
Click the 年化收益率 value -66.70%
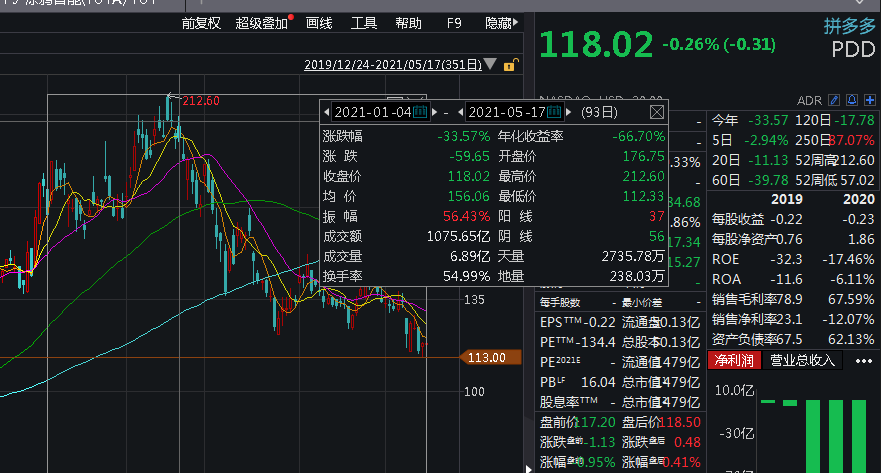click(x=639, y=136)
